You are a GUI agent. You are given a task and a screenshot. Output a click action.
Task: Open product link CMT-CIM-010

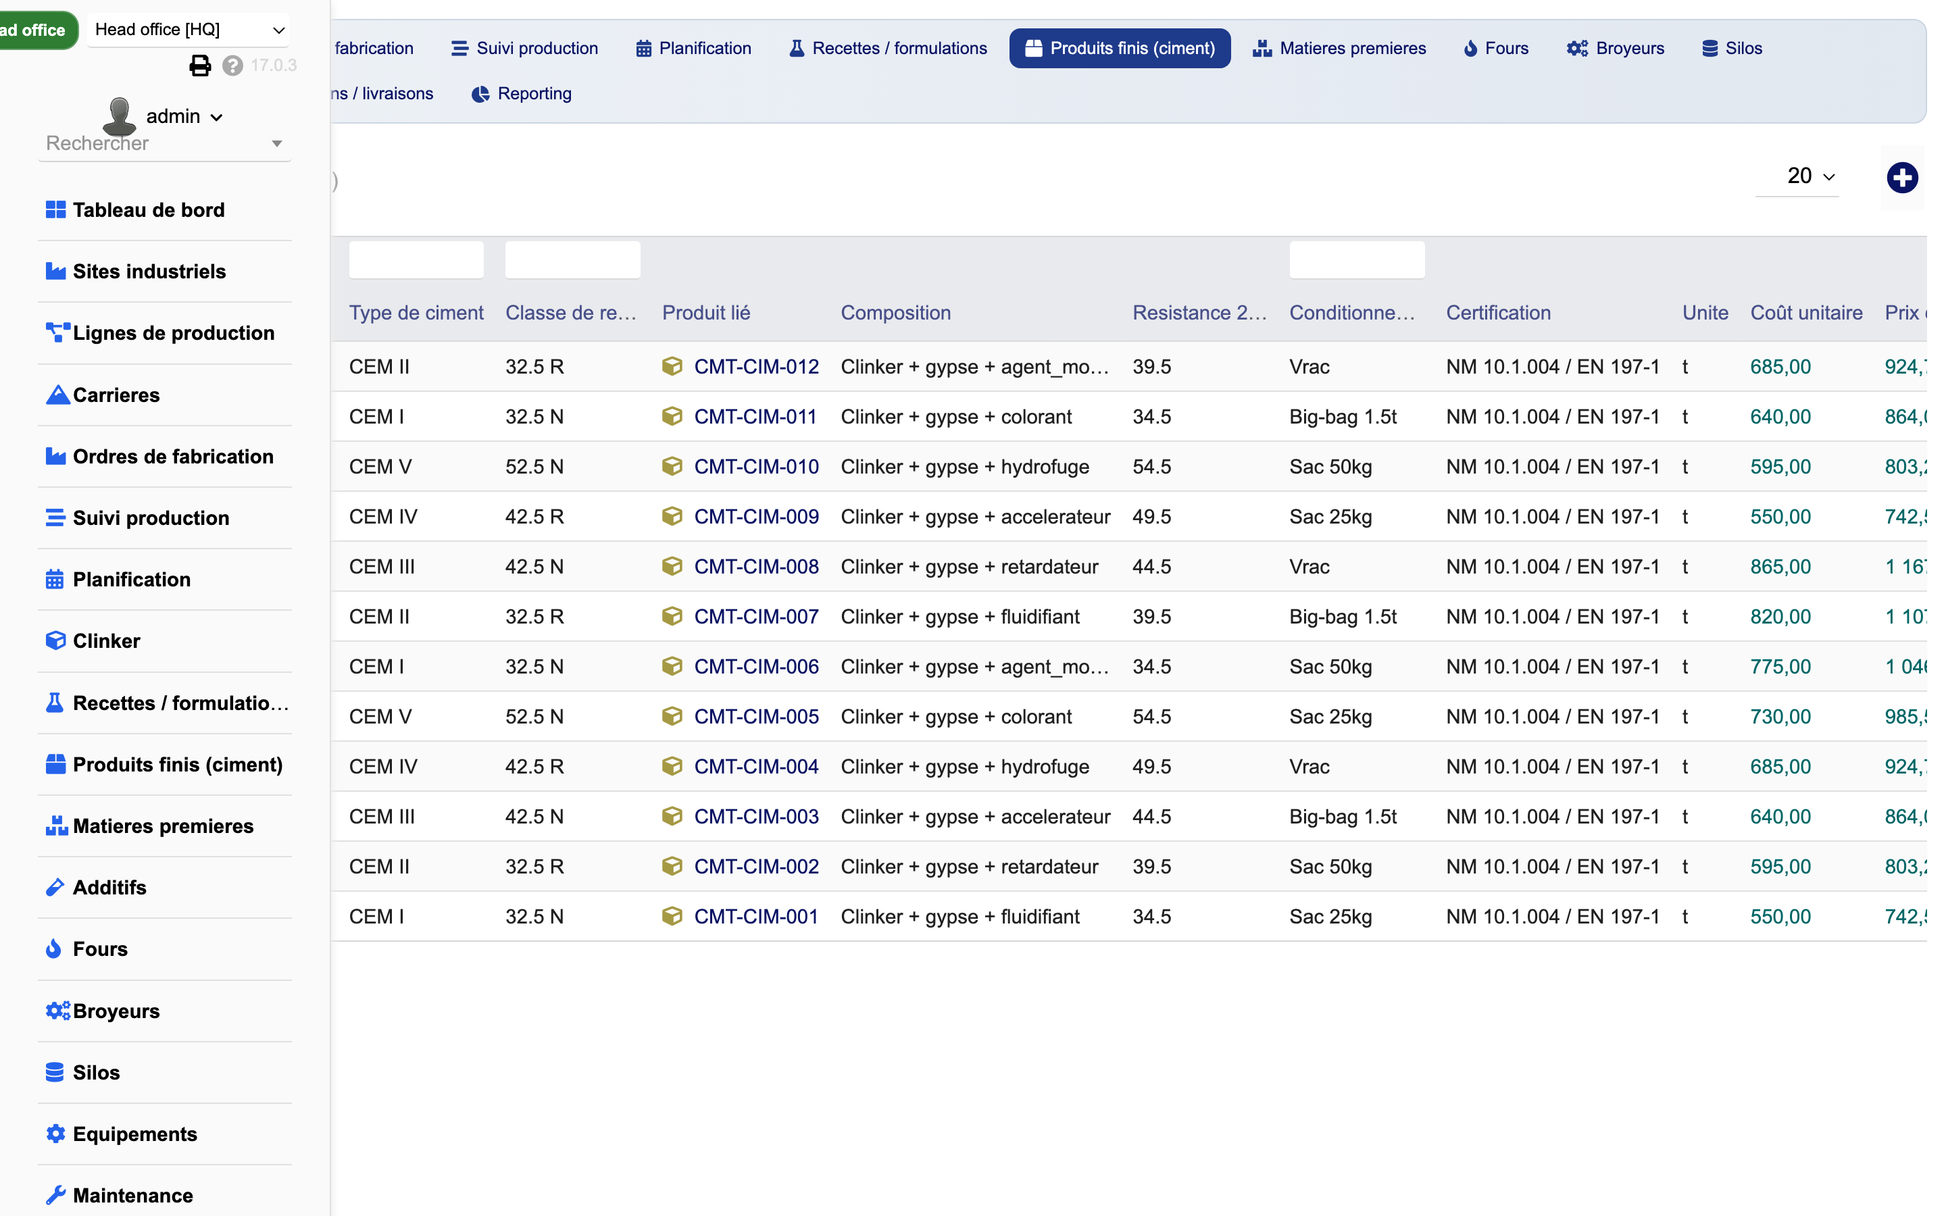tap(756, 467)
